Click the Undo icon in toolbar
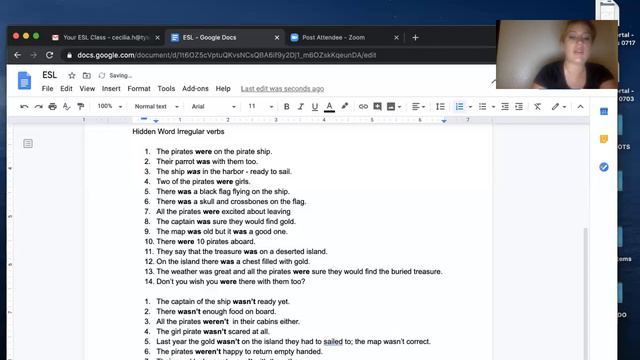The height and width of the screenshot is (360, 640). tap(24, 107)
